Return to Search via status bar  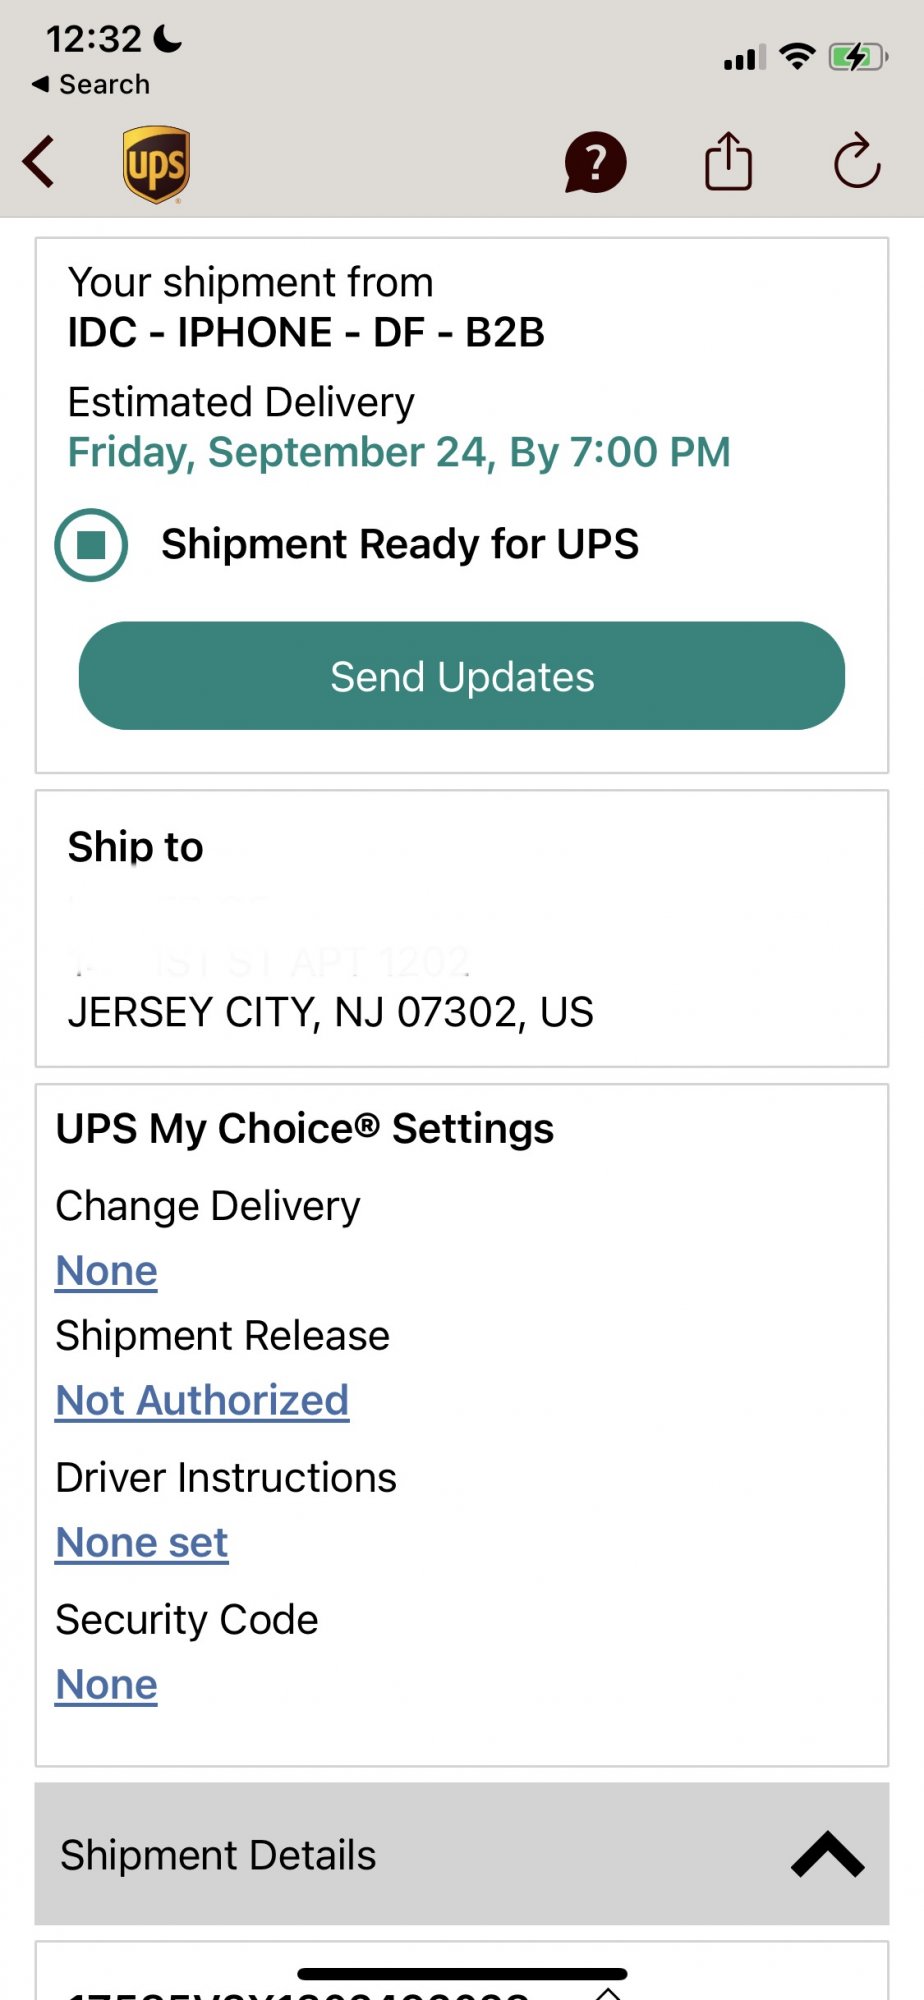91,85
